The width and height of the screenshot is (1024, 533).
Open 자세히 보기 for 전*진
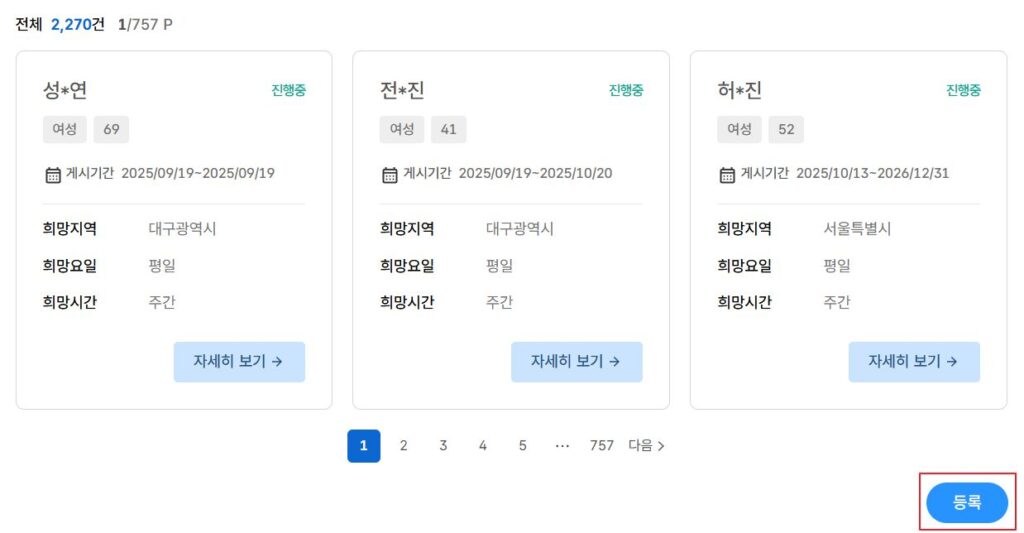[577, 361]
